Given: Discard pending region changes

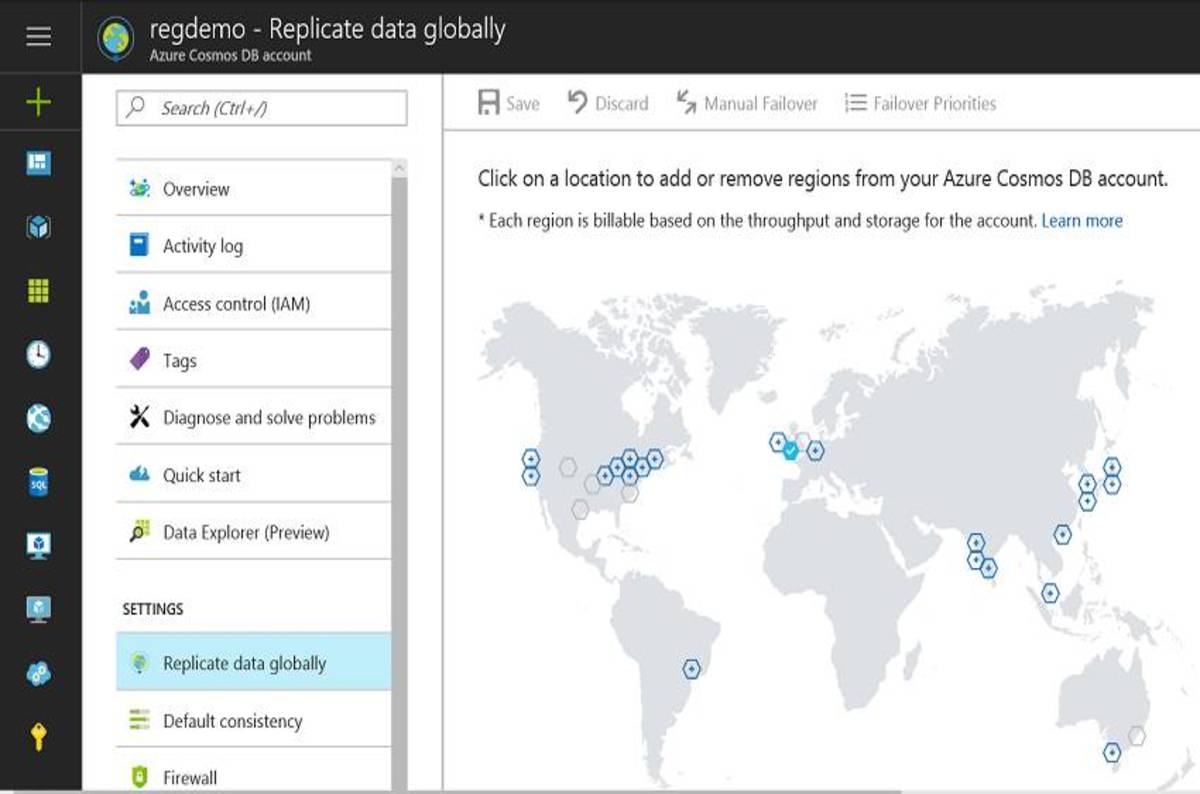Looking at the screenshot, I should tap(607, 102).
